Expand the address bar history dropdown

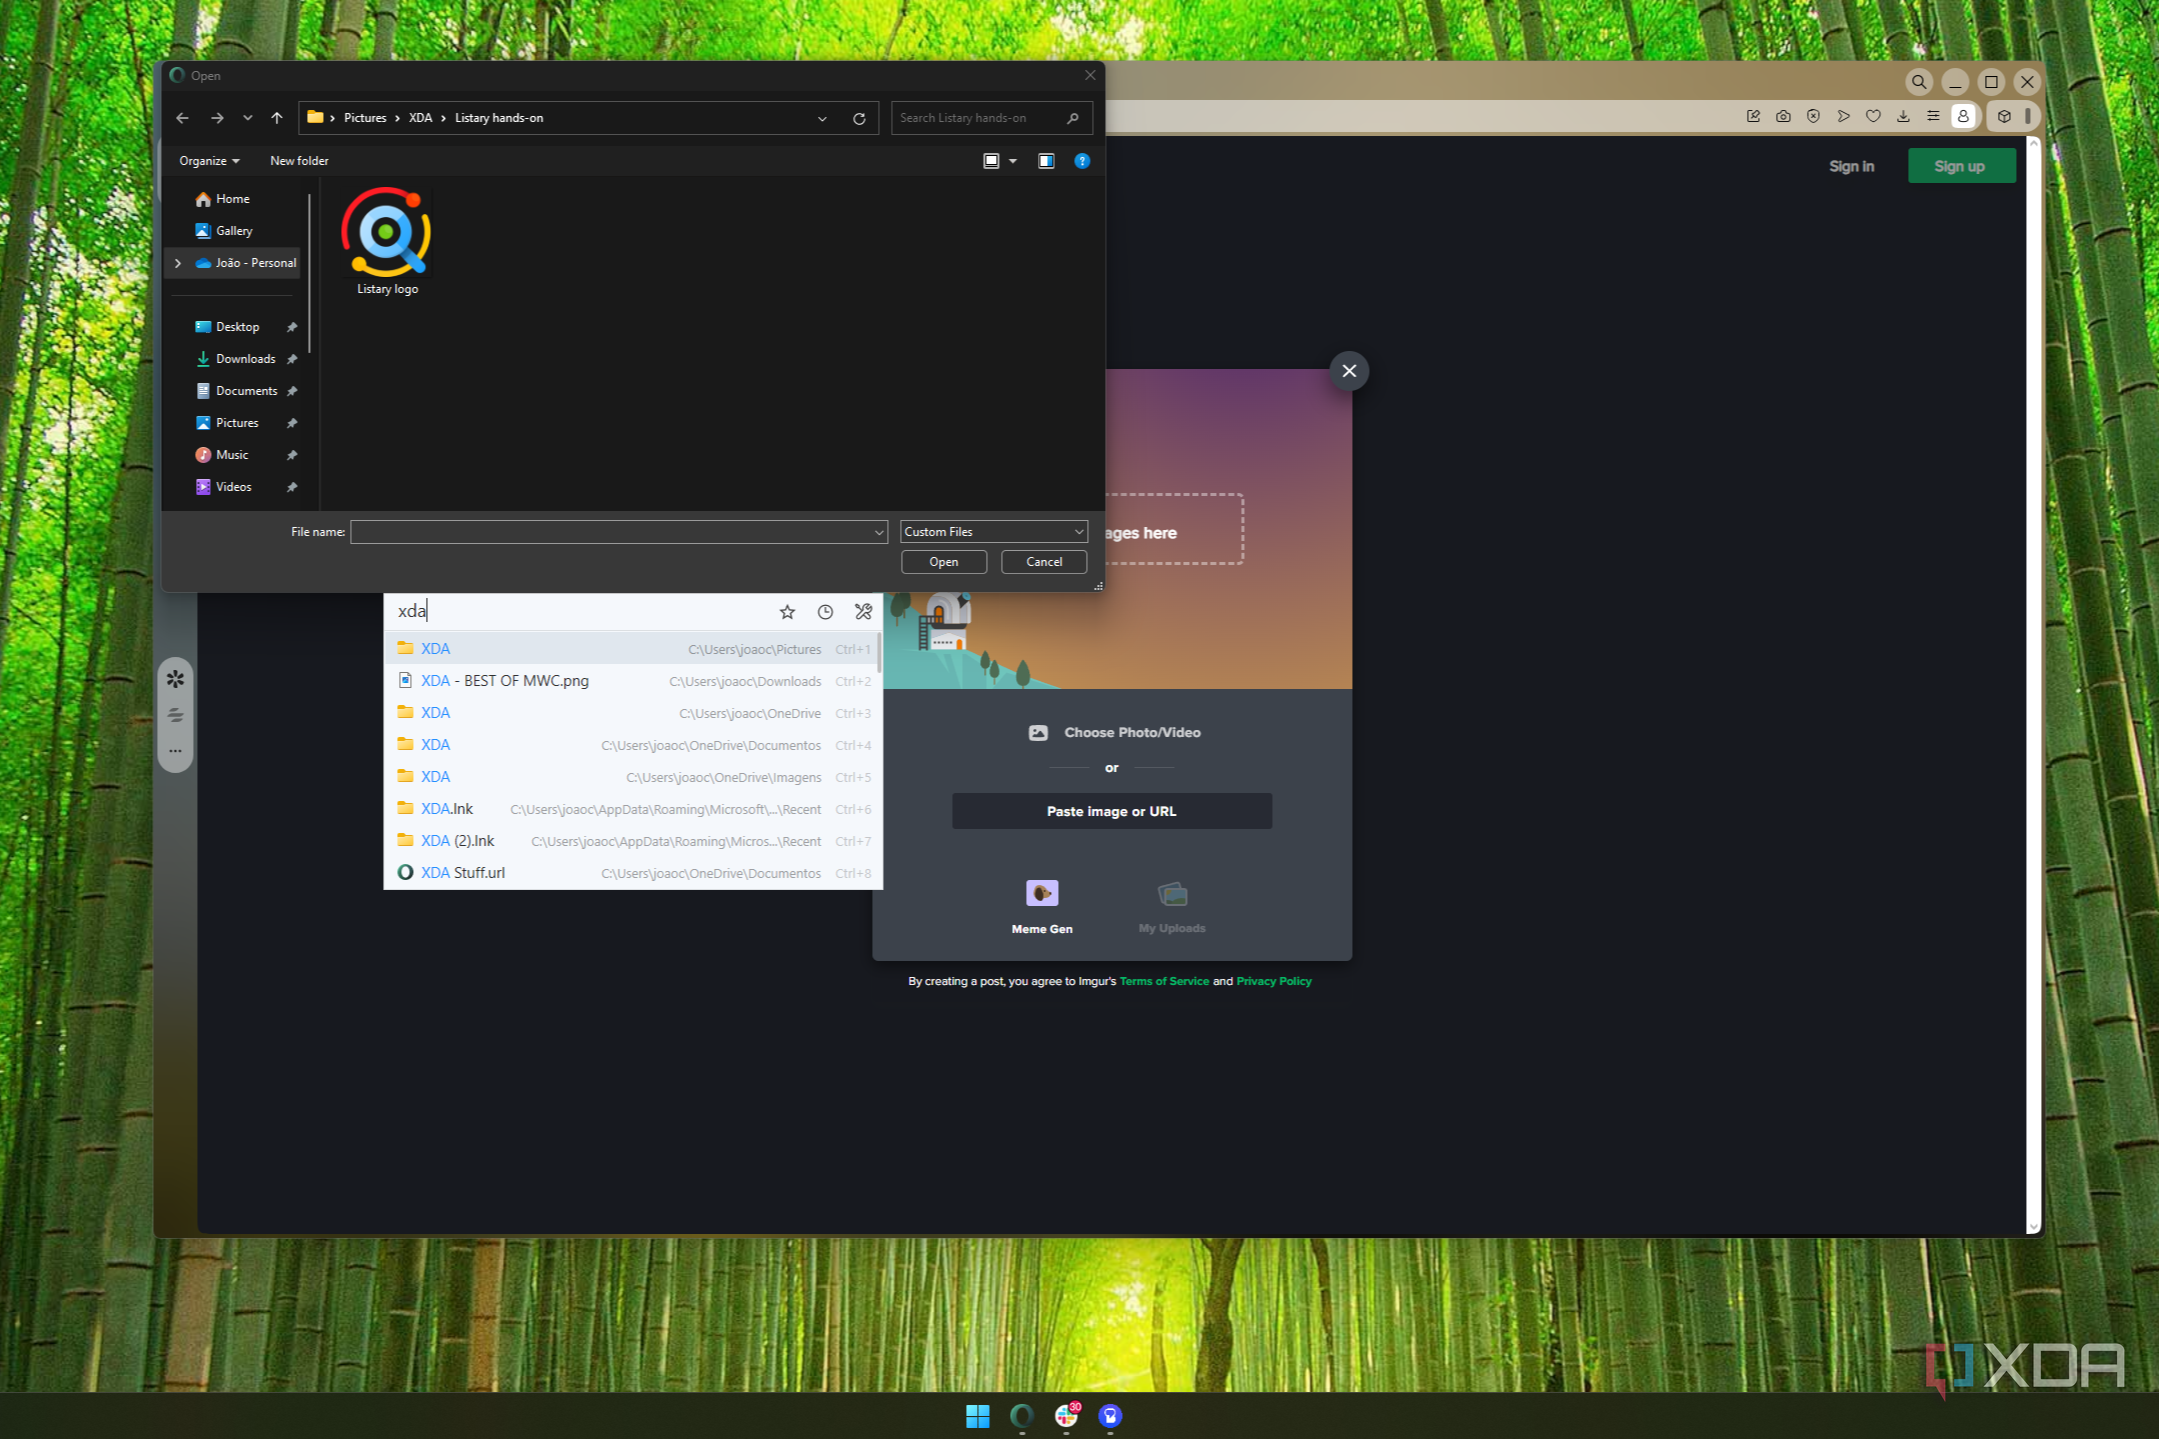pos(822,118)
